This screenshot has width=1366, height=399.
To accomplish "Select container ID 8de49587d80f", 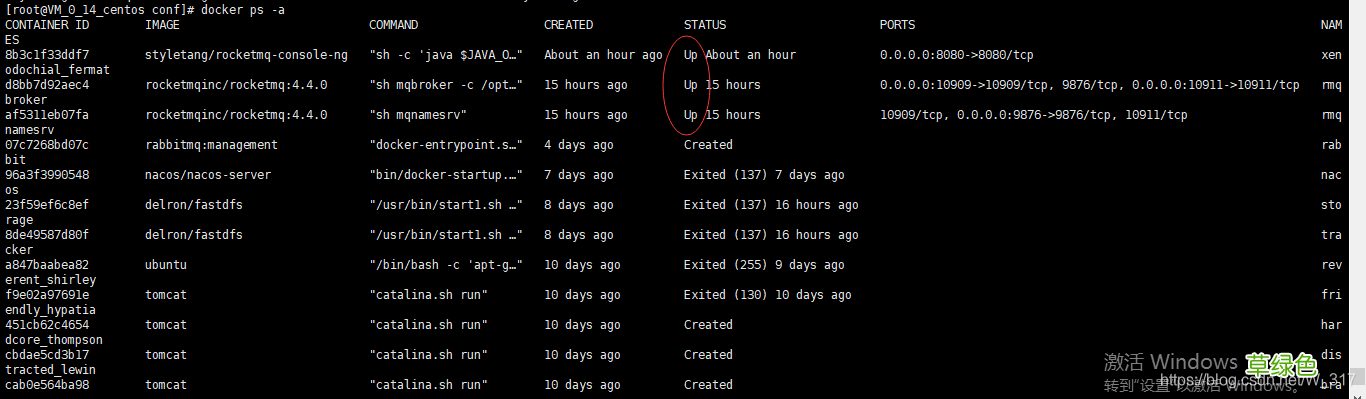I will click(x=47, y=235).
